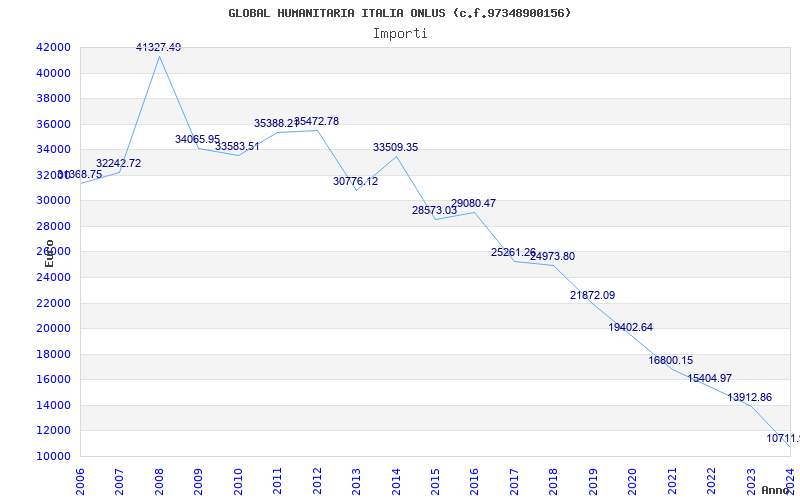800x500 pixels.
Task: Click the 2012 x-axis year label
Action: pos(317,481)
